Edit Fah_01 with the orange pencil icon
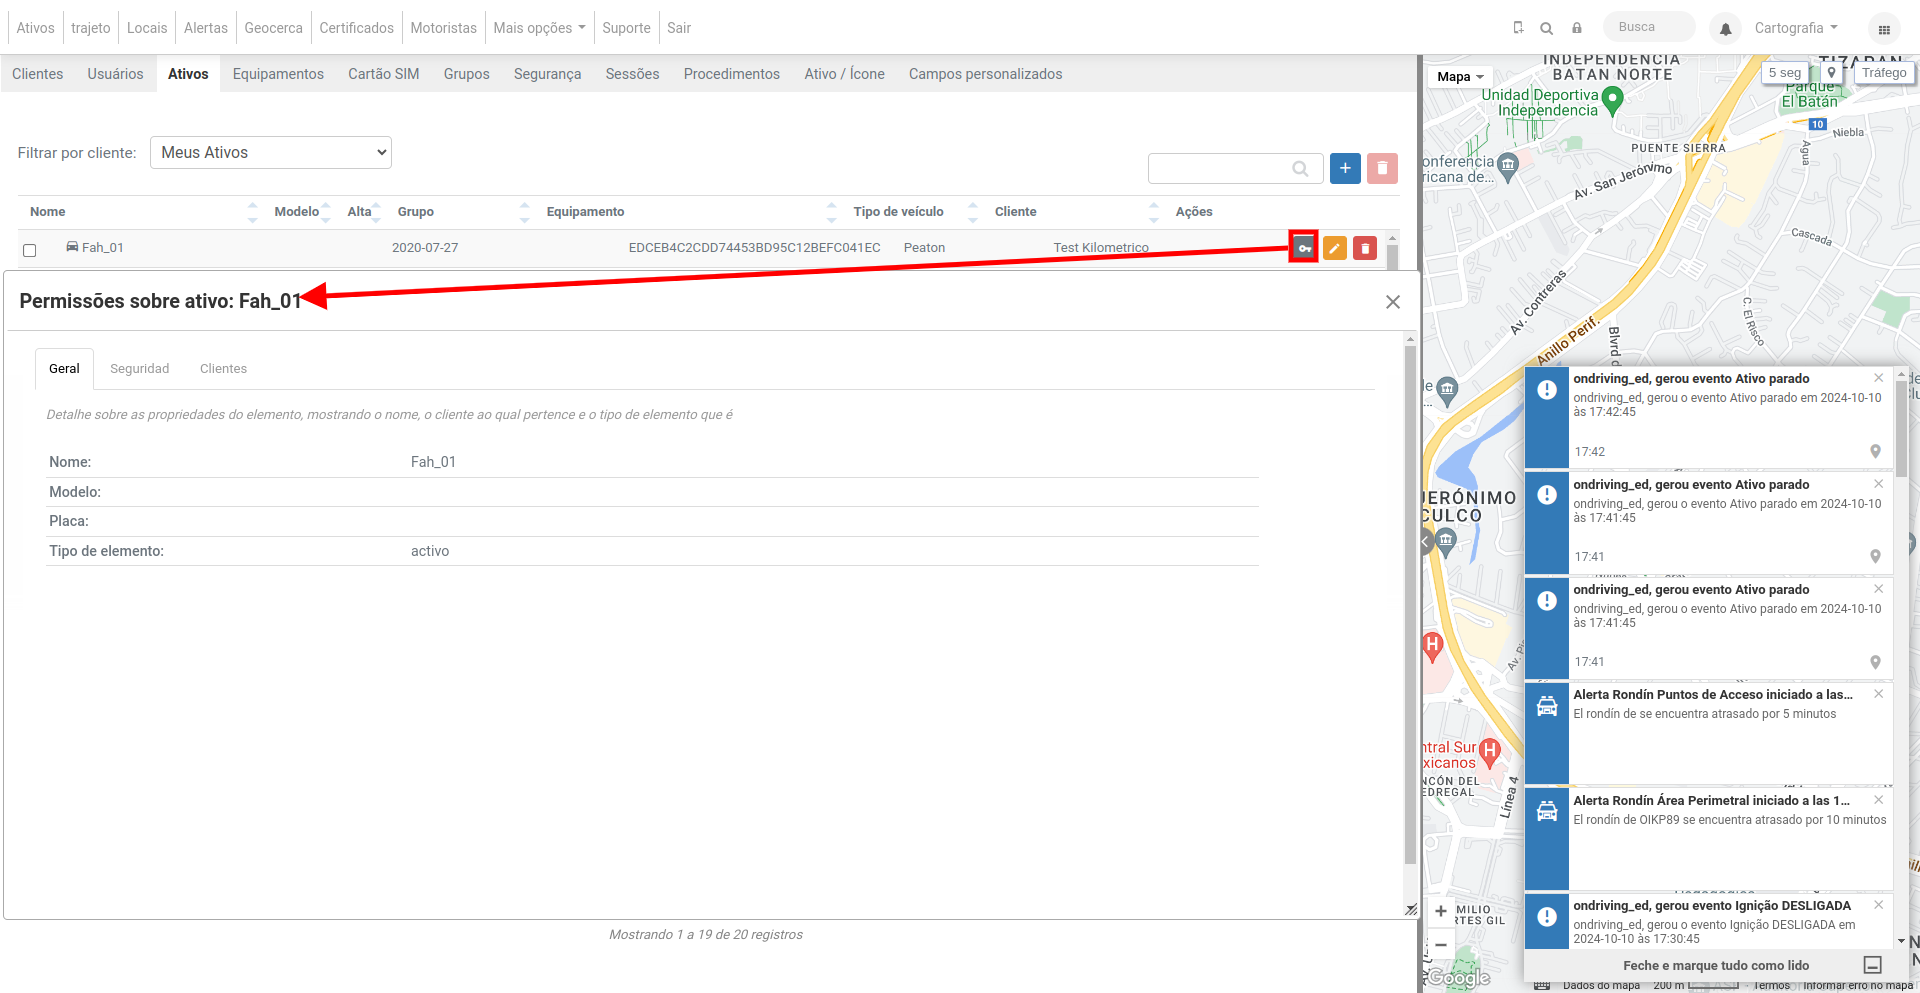1920x993 pixels. pyautogui.click(x=1334, y=248)
